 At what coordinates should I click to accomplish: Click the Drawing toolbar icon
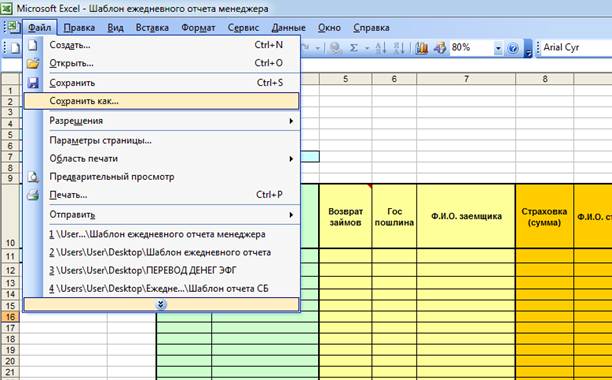pos(440,48)
